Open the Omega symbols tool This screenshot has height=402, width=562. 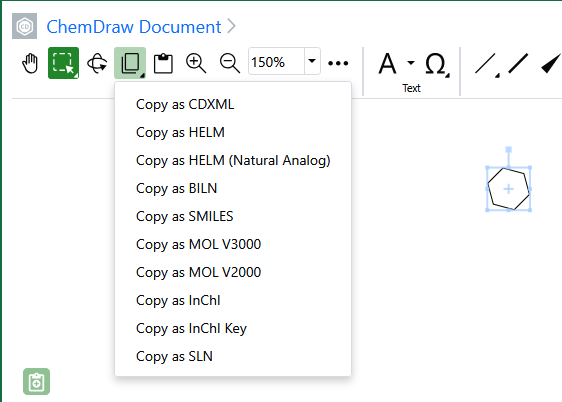click(x=436, y=64)
